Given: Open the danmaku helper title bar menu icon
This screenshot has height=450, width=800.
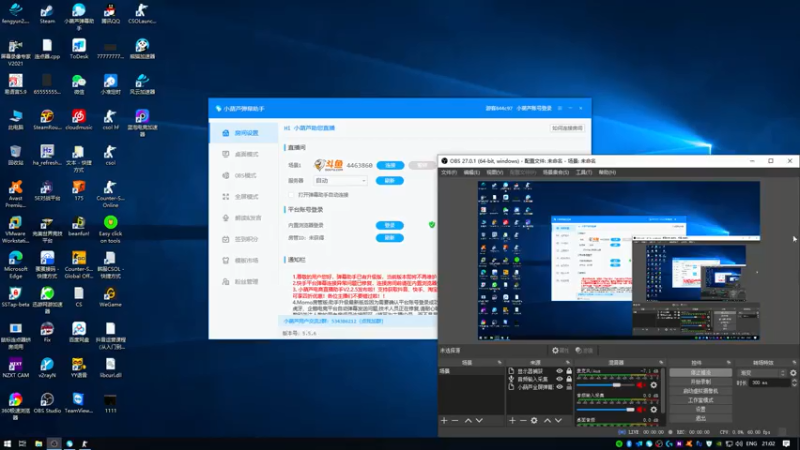Looking at the screenshot, I should [560, 108].
